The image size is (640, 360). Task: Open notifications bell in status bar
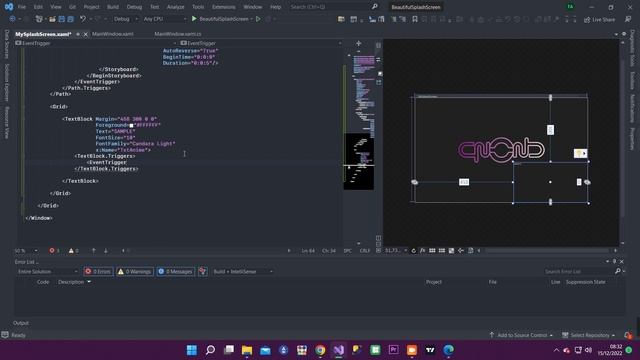pyautogui.click(x=628, y=335)
